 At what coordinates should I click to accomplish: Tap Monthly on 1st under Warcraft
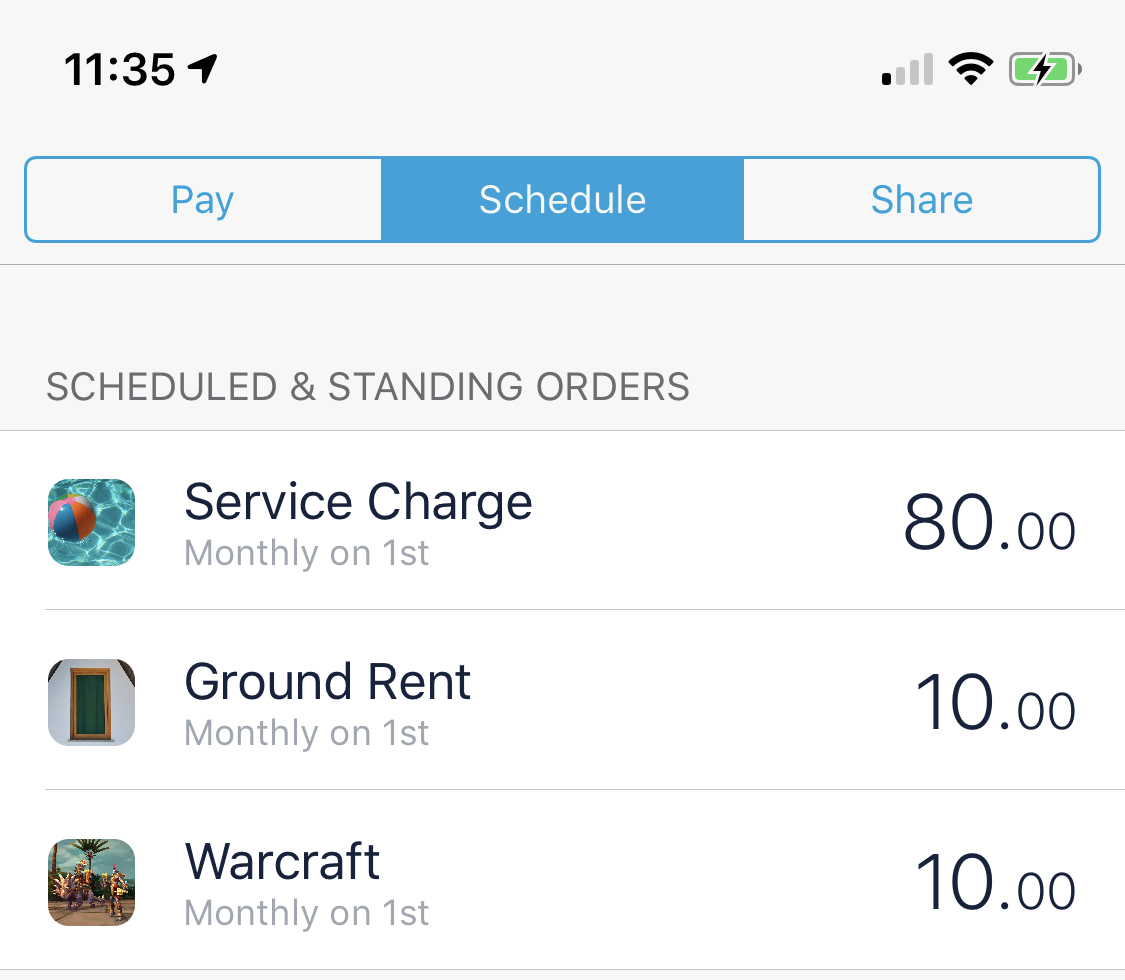(306, 913)
